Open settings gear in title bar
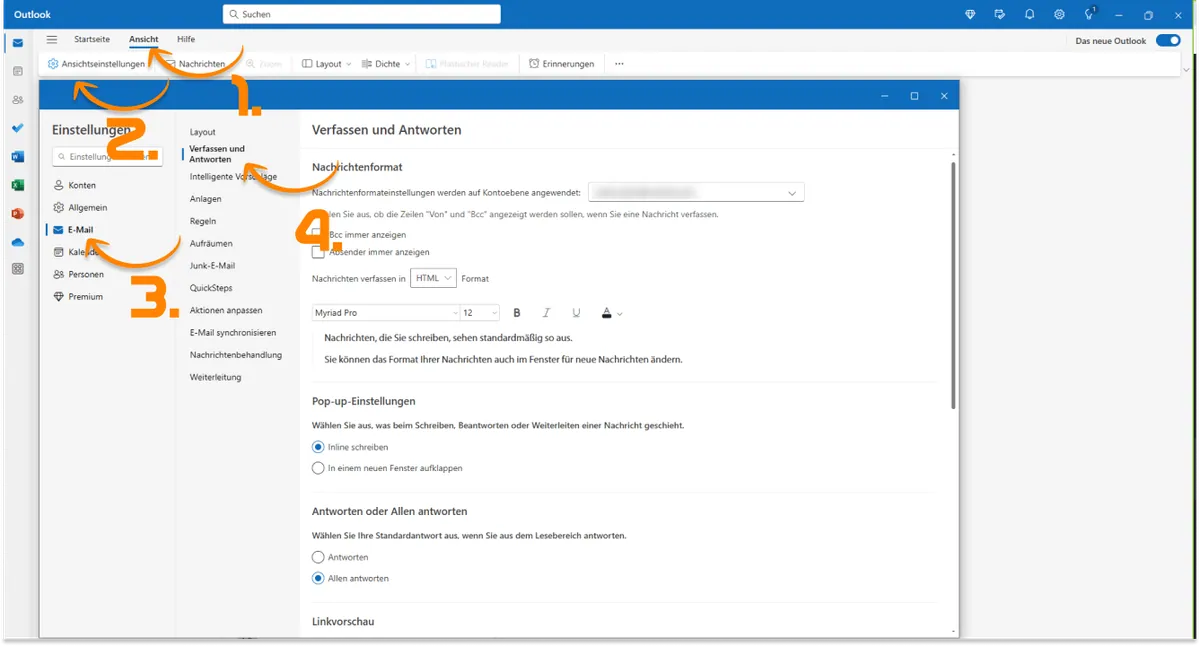Viewport: 1200px width, 646px height. click(x=1059, y=14)
